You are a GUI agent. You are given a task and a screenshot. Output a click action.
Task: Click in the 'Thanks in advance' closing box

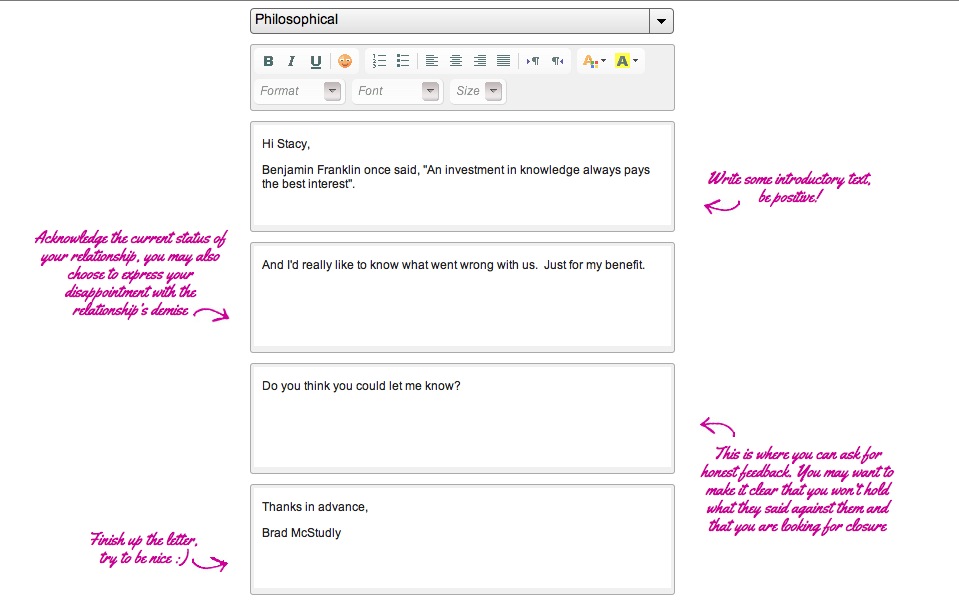[x=462, y=539]
